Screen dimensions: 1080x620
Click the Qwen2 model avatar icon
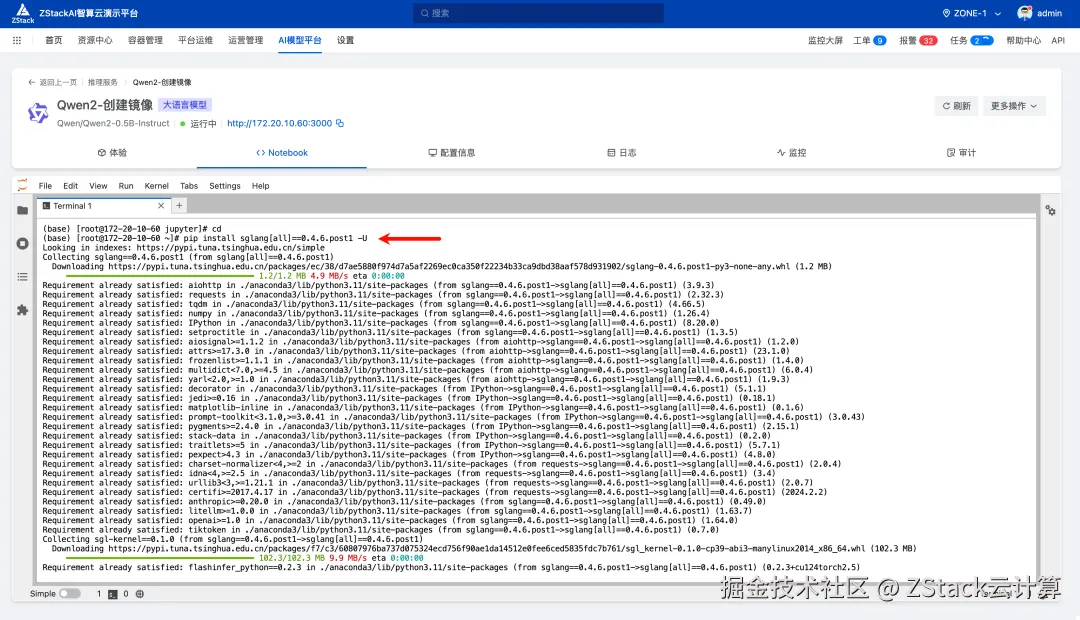[37, 114]
